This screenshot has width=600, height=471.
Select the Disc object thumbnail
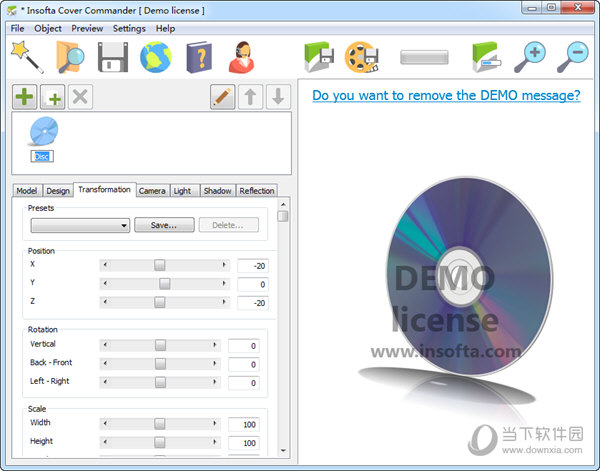tap(43, 132)
